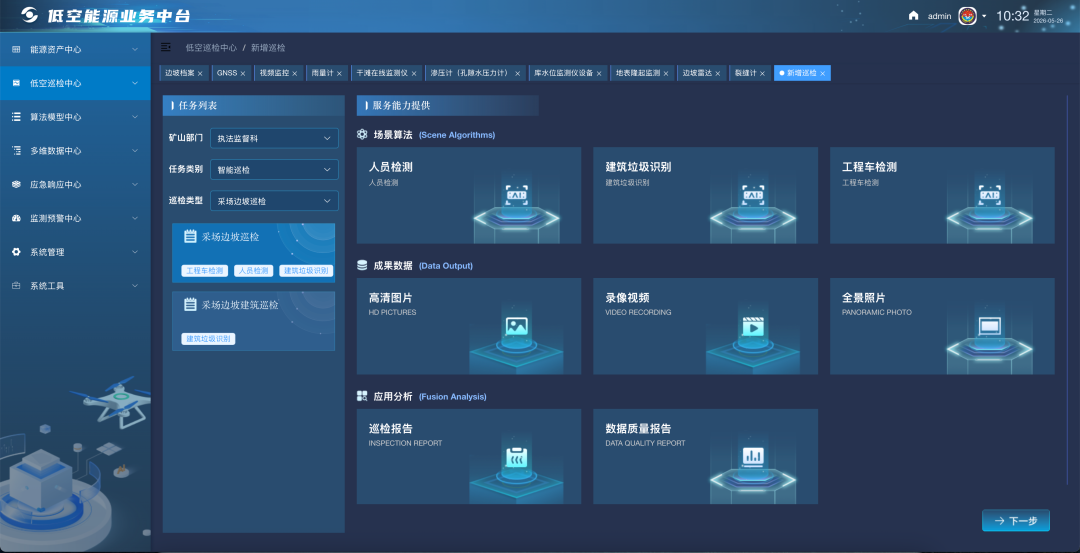
Task: Open the 任务类别 dropdown
Action: coord(274,169)
